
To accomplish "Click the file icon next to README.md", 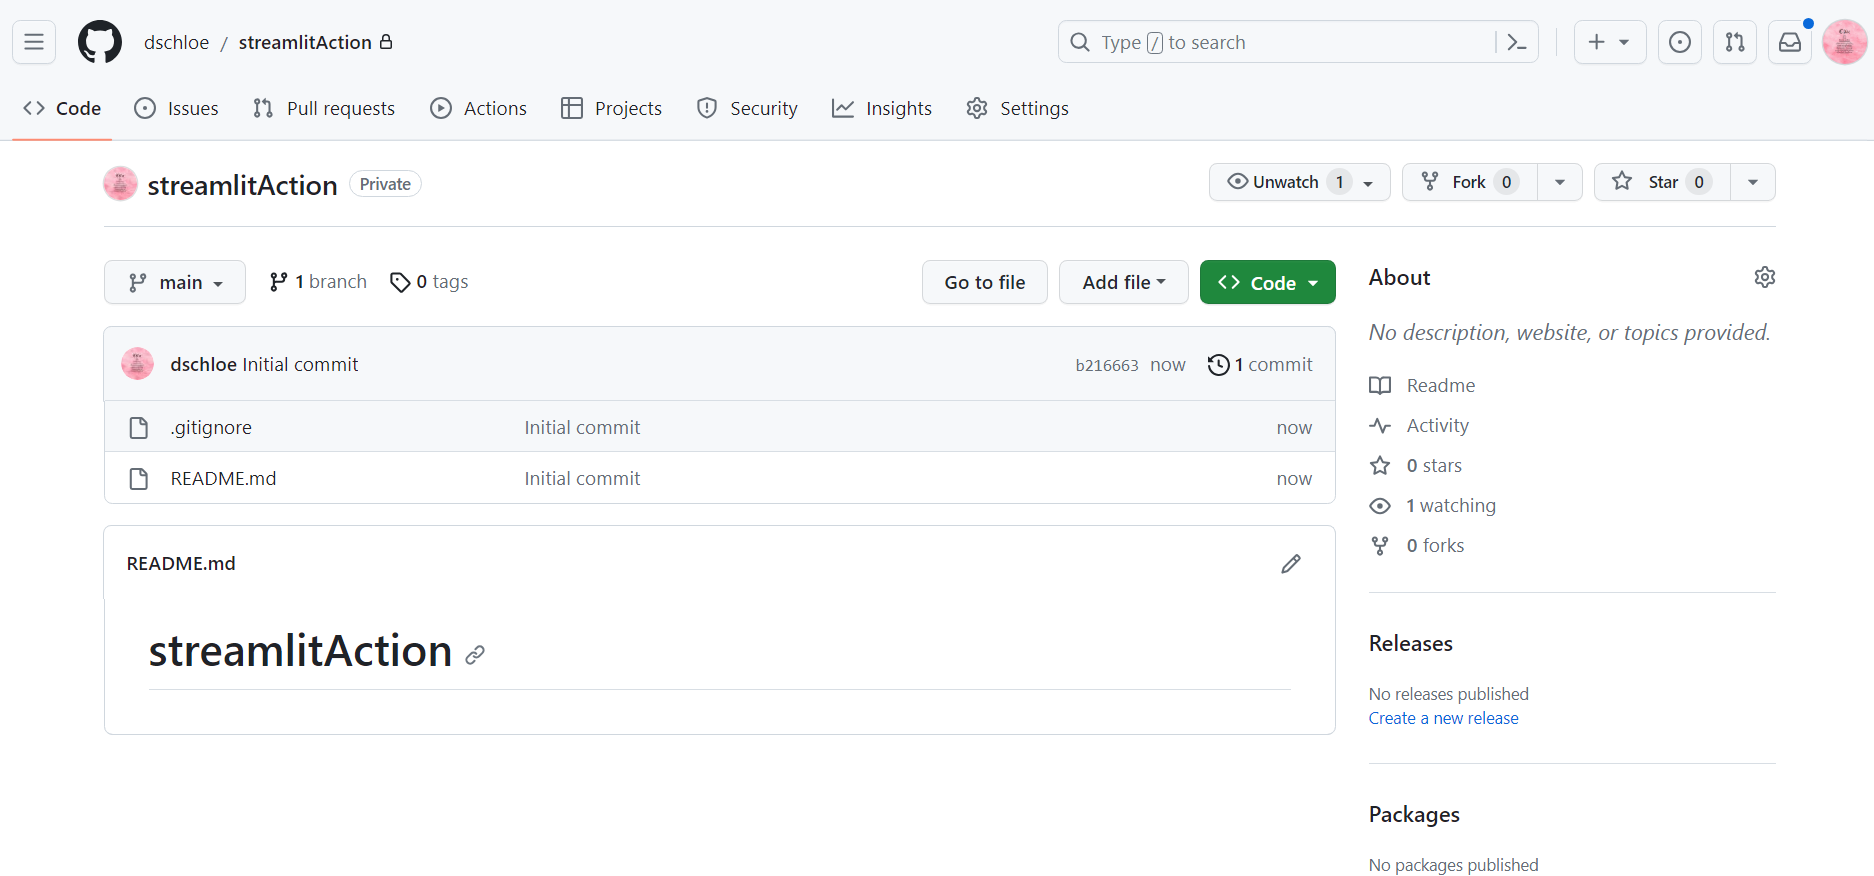I will [x=139, y=479].
